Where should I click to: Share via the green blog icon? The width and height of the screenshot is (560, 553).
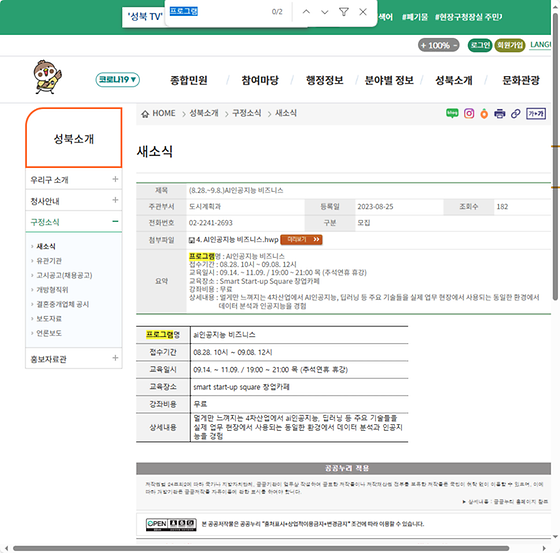coord(452,113)
